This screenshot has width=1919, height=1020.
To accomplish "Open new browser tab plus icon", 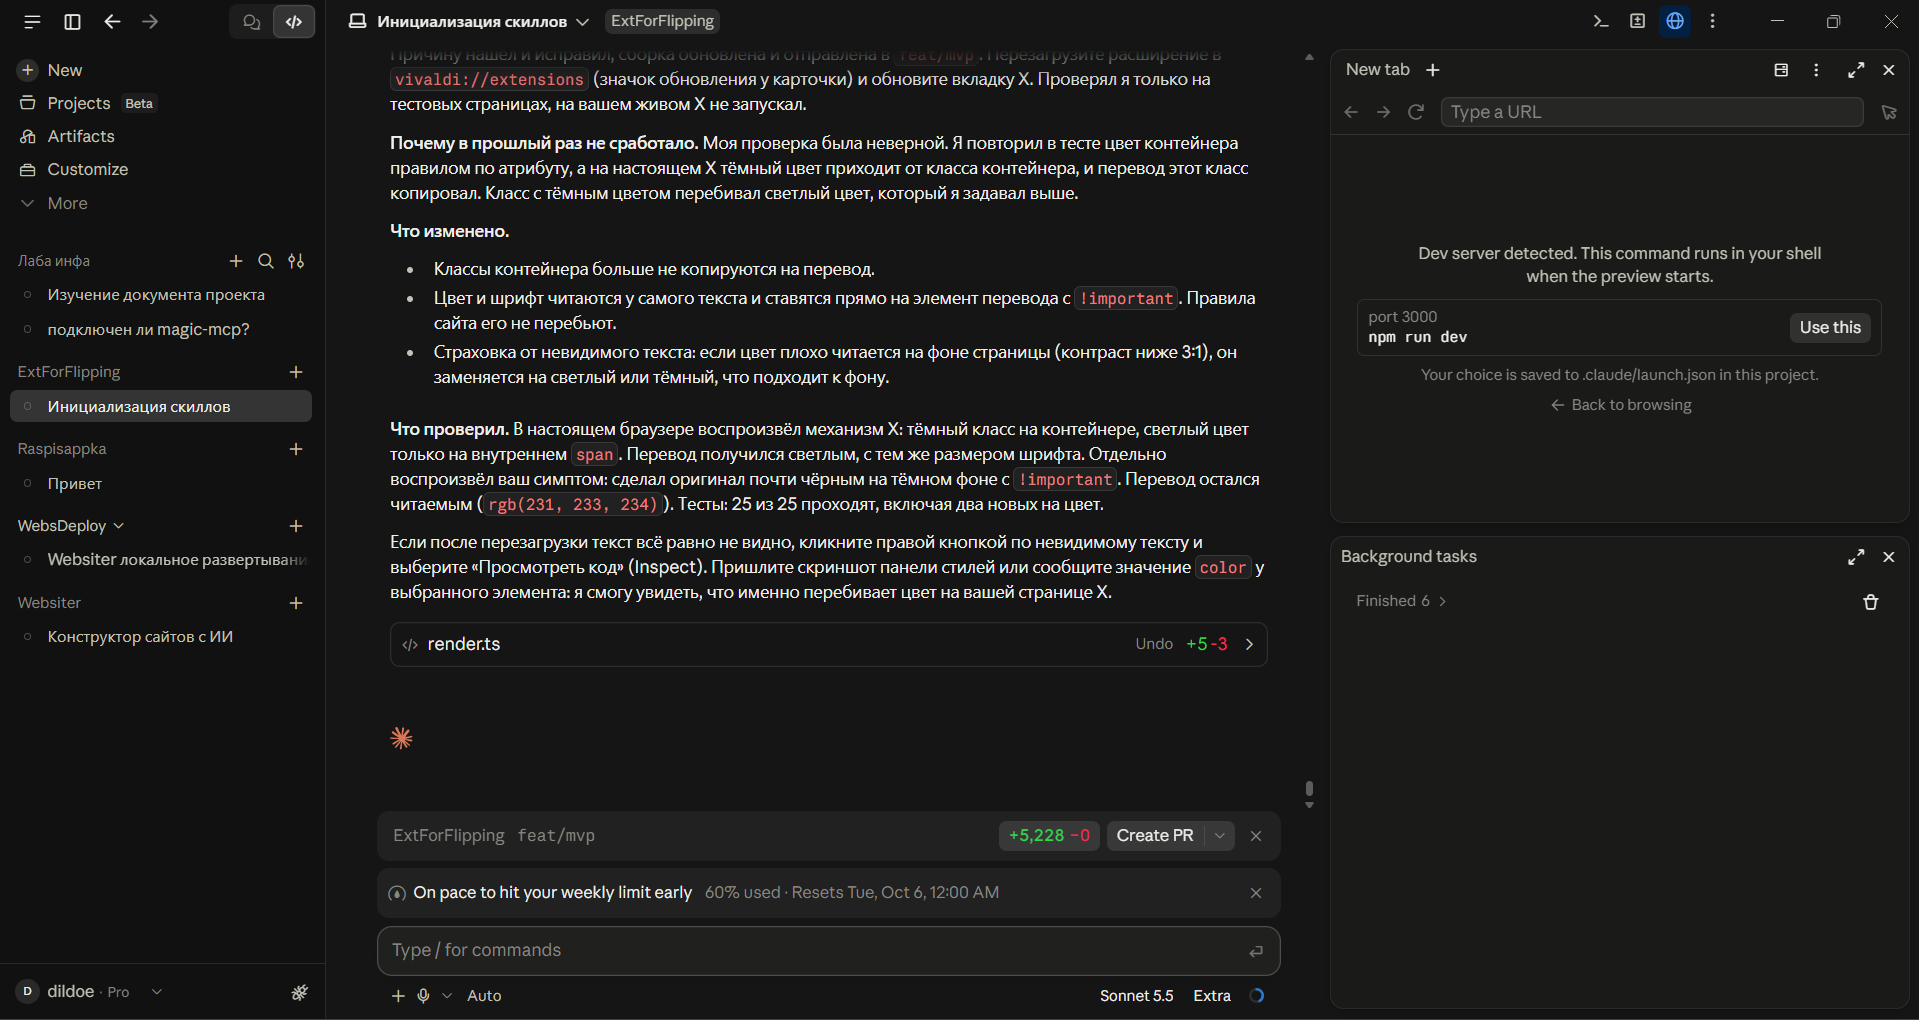I will pyautogui.click(x=1433, y=70).
